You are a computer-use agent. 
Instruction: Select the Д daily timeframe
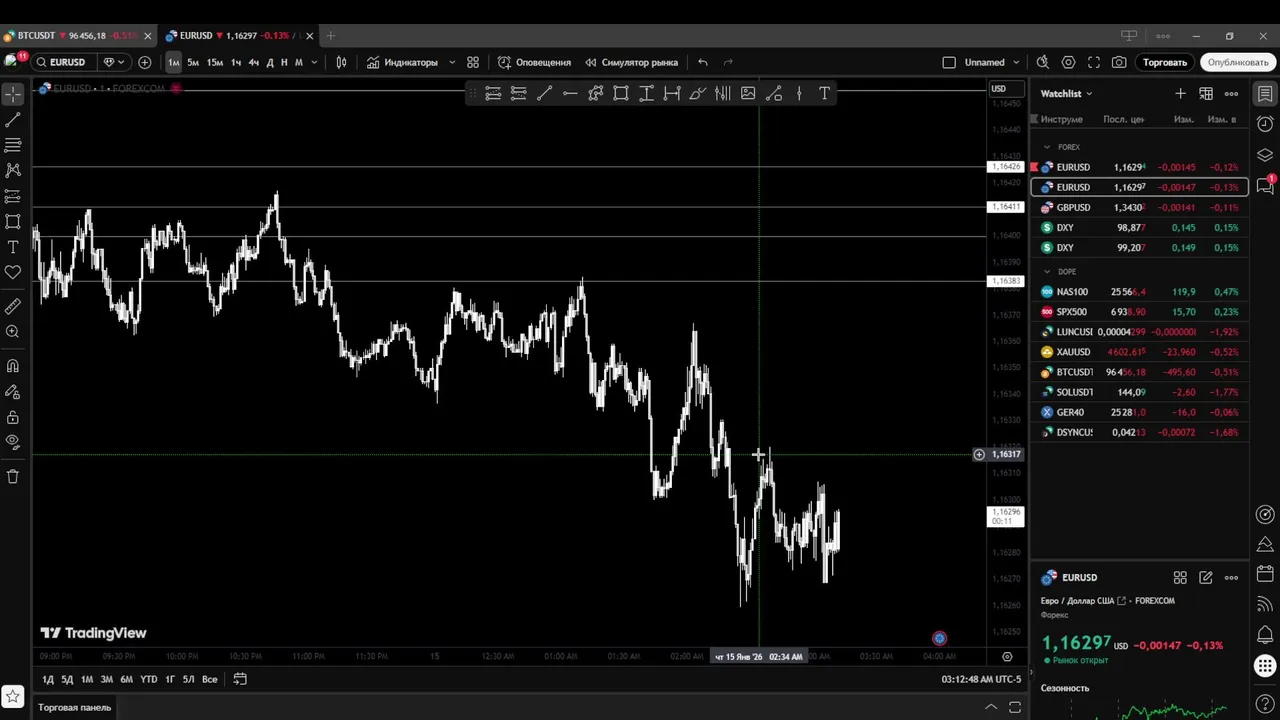click(270, 62)
